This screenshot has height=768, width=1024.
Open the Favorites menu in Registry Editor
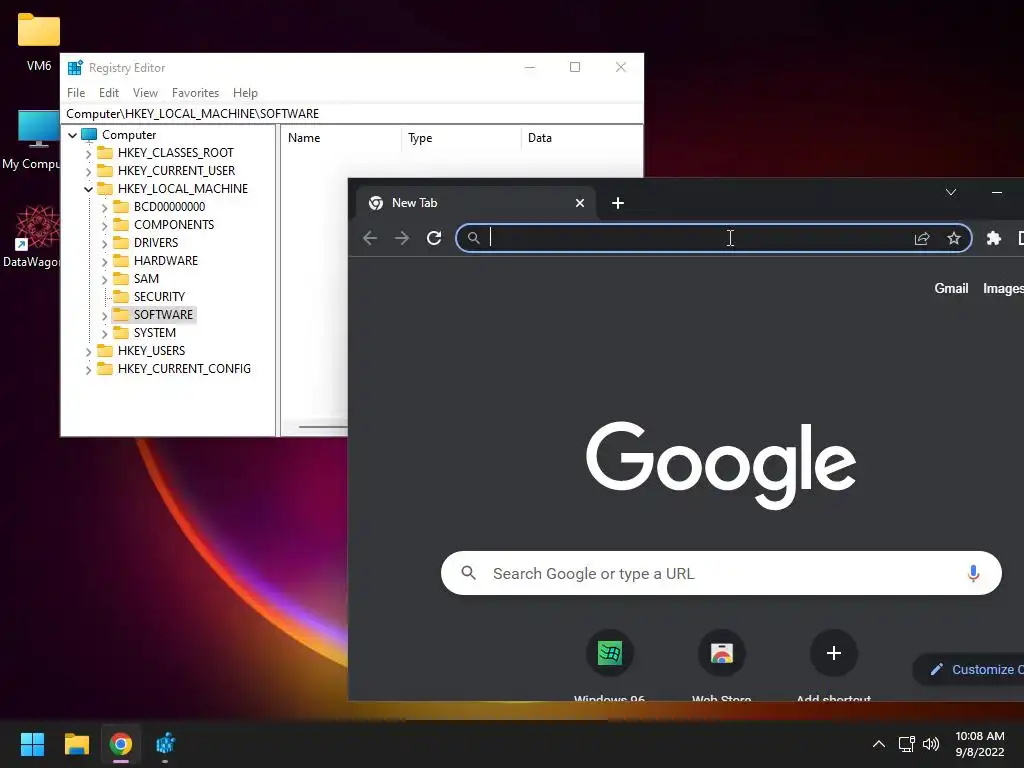195,93
